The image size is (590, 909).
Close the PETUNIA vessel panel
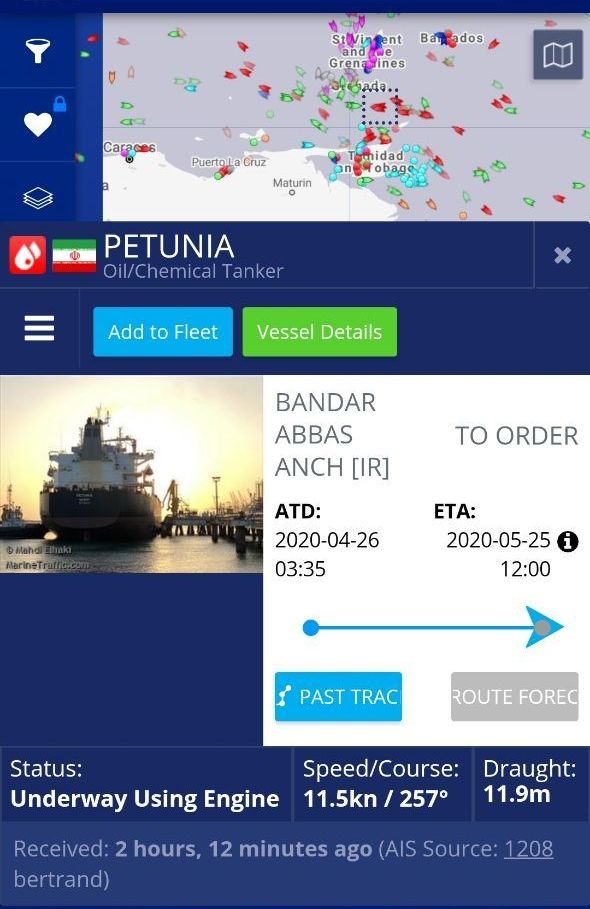pos(562,255)
